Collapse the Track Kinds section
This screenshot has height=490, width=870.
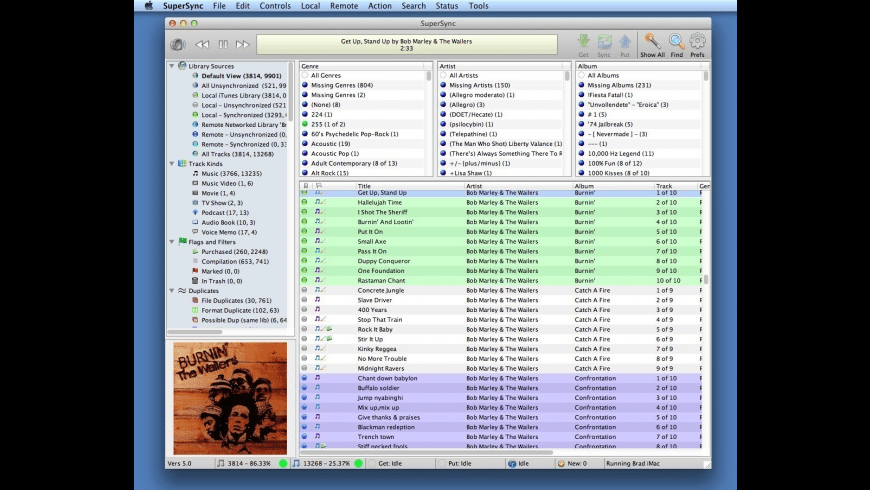(171, 163)
